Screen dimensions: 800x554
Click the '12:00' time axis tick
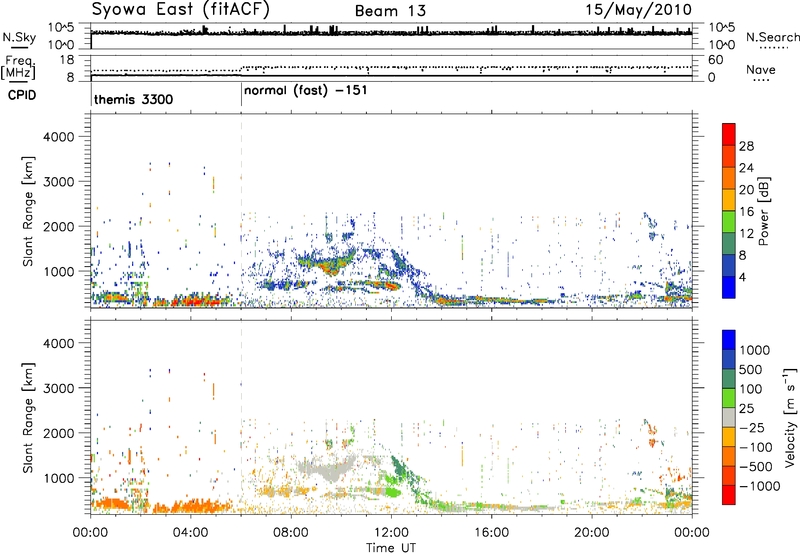[x=391, y=533]
